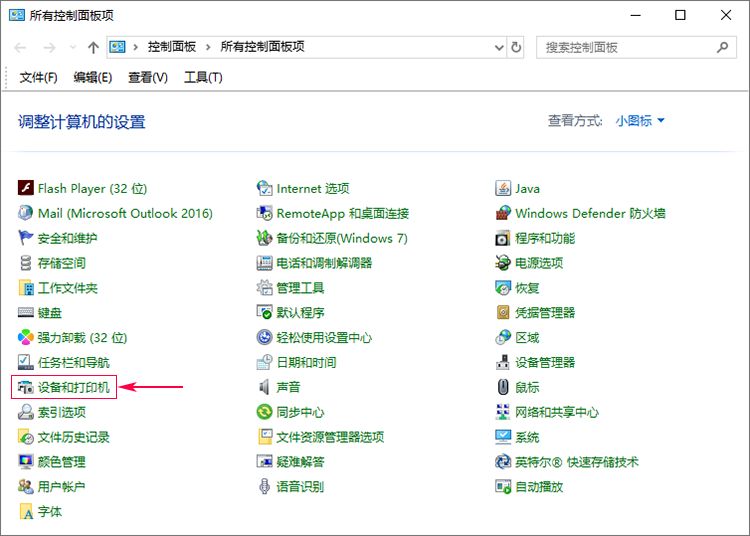Expand the address bar history dropdown
Image resolution: width=750 pixels, height=536 pixels.
pyautogui.click(x=498, y=47)
